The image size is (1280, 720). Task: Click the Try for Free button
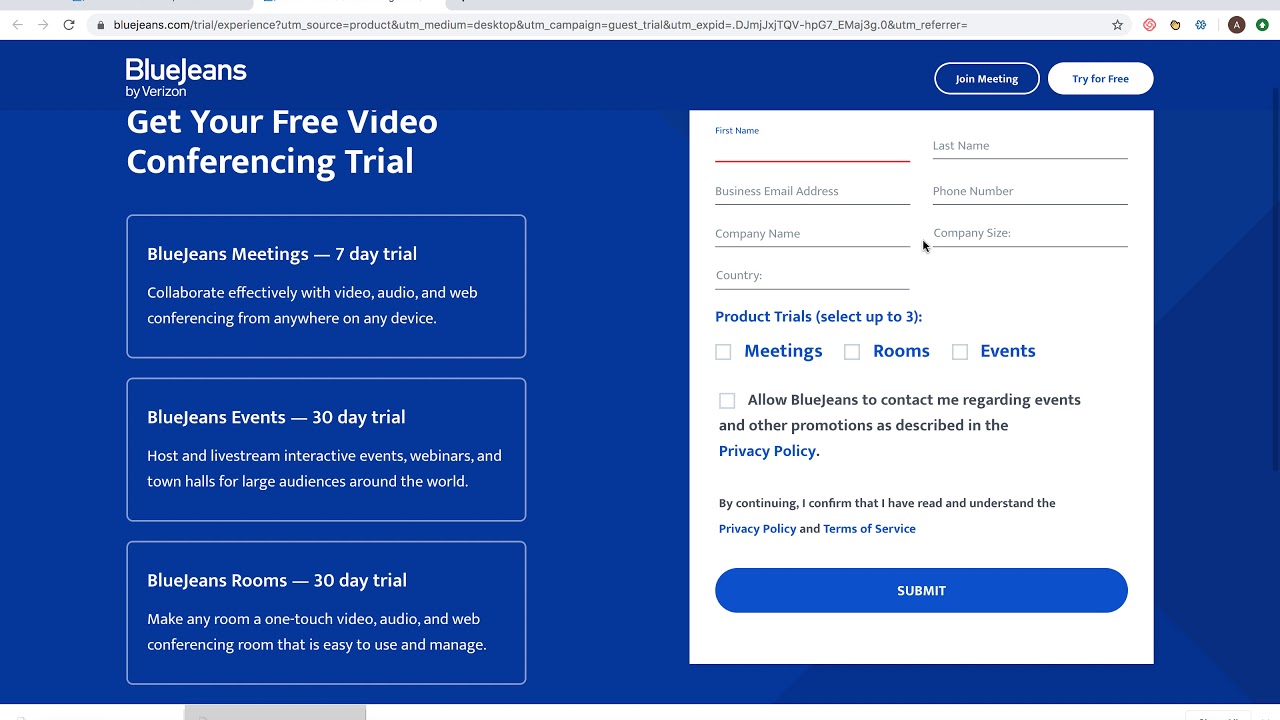tap(1101, 79)
